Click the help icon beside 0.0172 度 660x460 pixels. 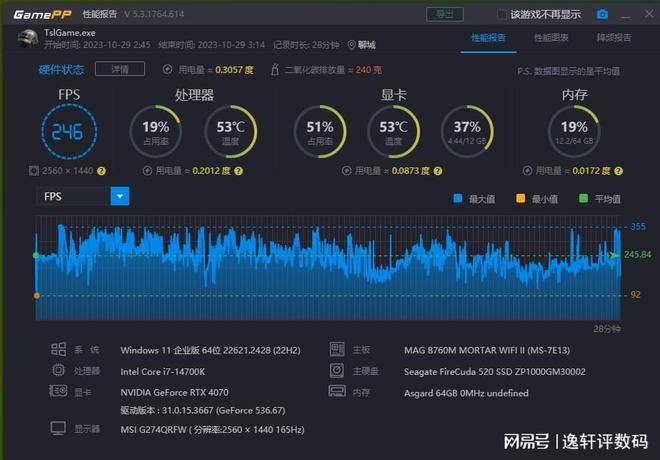click(618, 171)
